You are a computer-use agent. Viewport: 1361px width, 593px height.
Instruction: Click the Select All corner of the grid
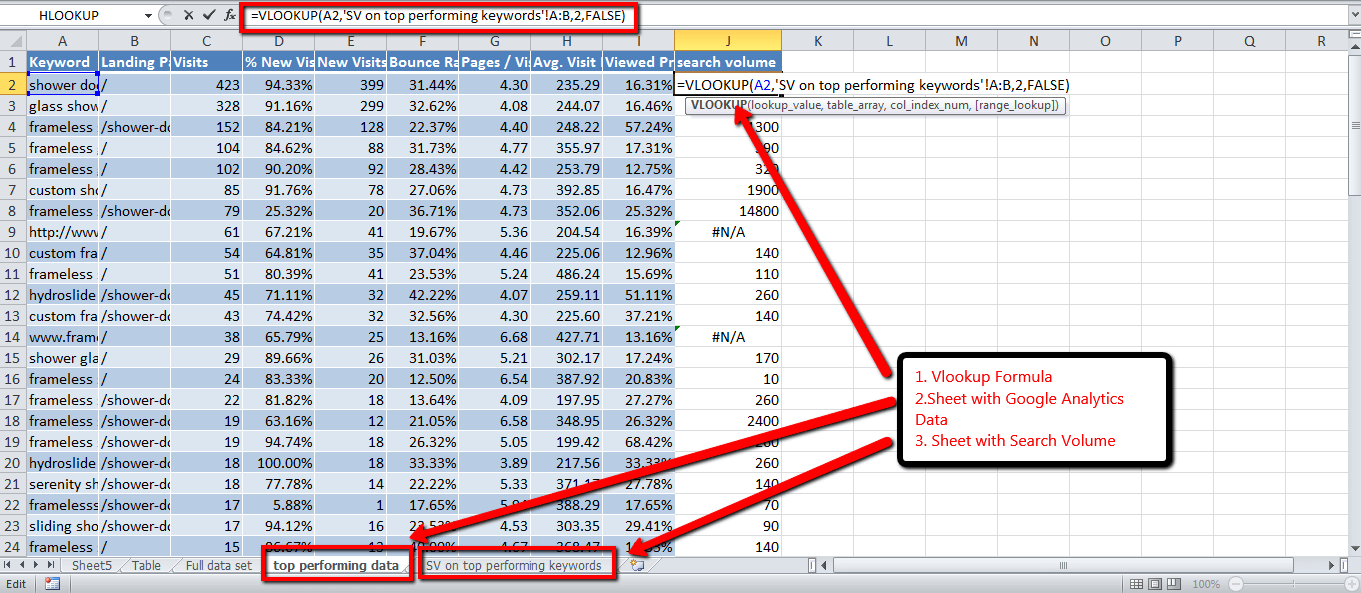click(x=13, y=41)
